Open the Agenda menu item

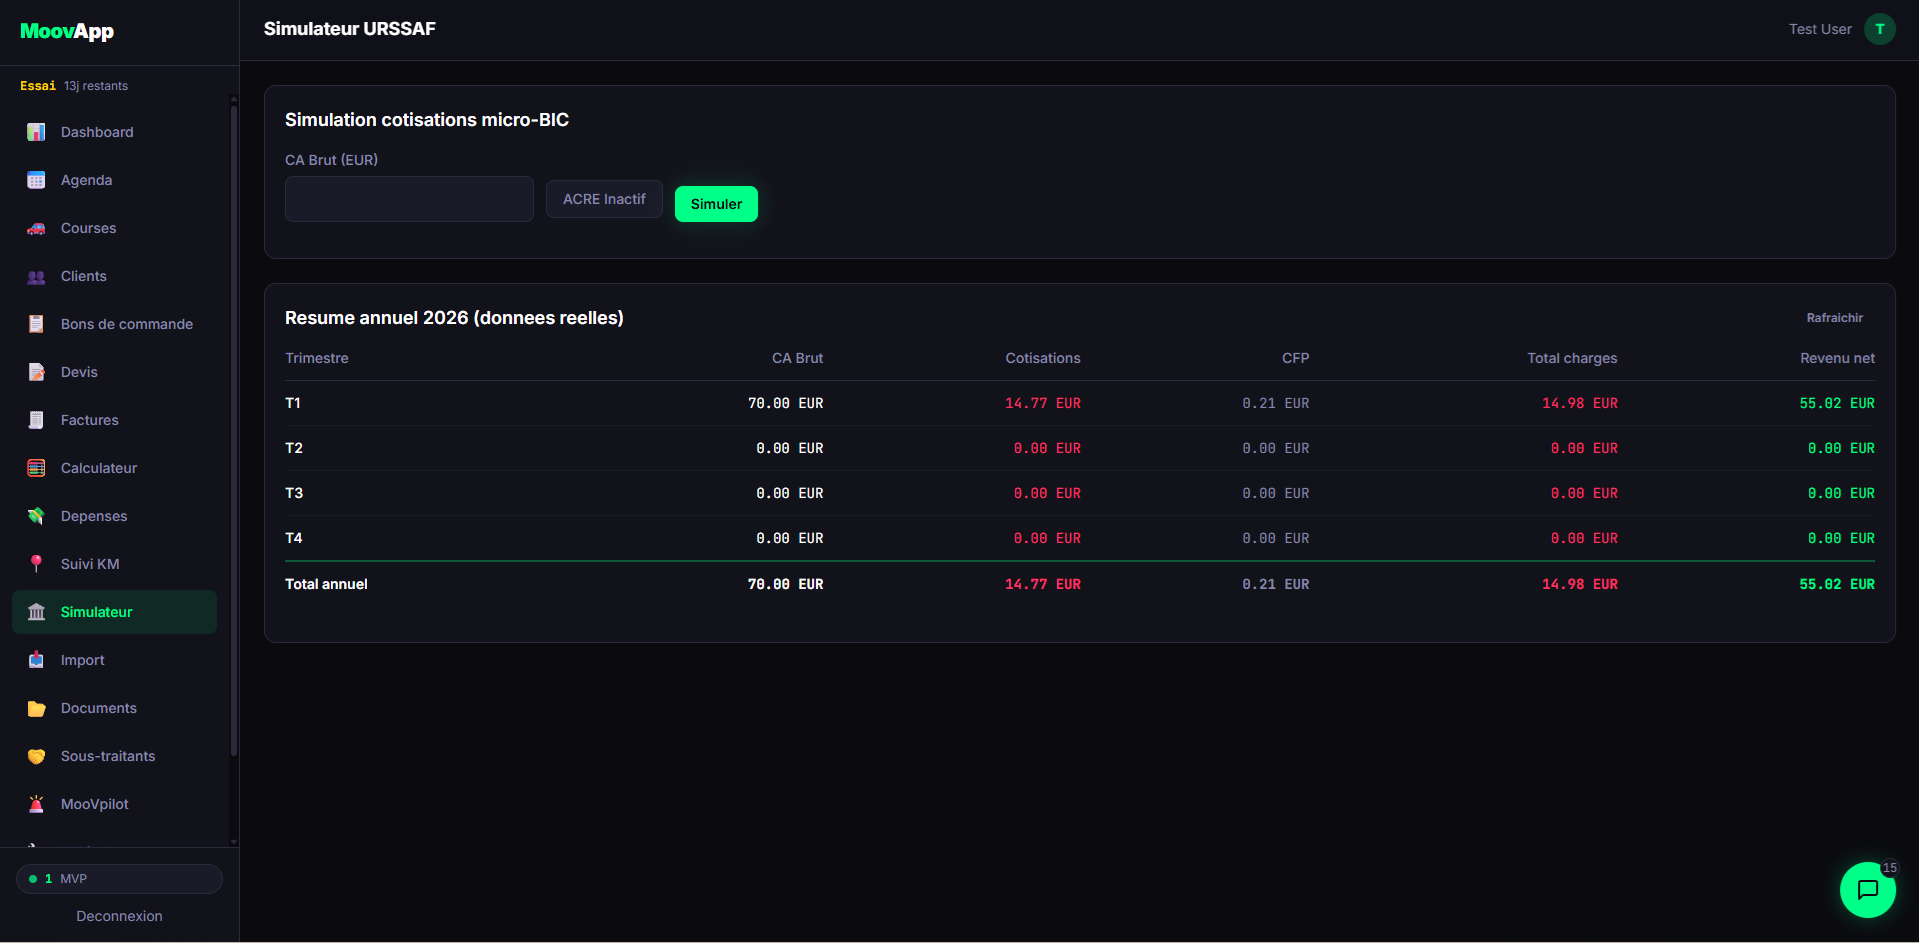[x=114, y=180]
